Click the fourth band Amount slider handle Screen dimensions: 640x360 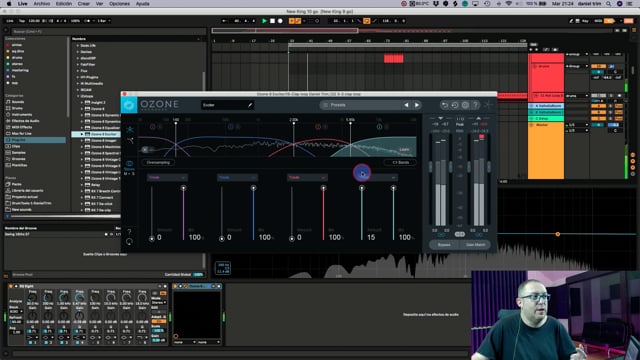(x=362, y=188)
